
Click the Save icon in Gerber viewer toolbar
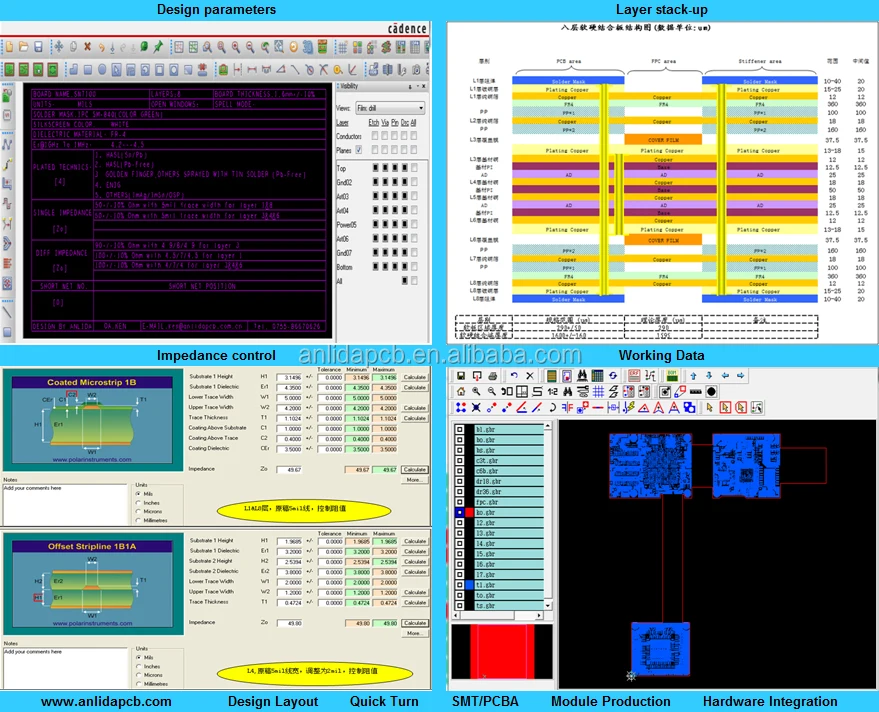tap(461, 376)
